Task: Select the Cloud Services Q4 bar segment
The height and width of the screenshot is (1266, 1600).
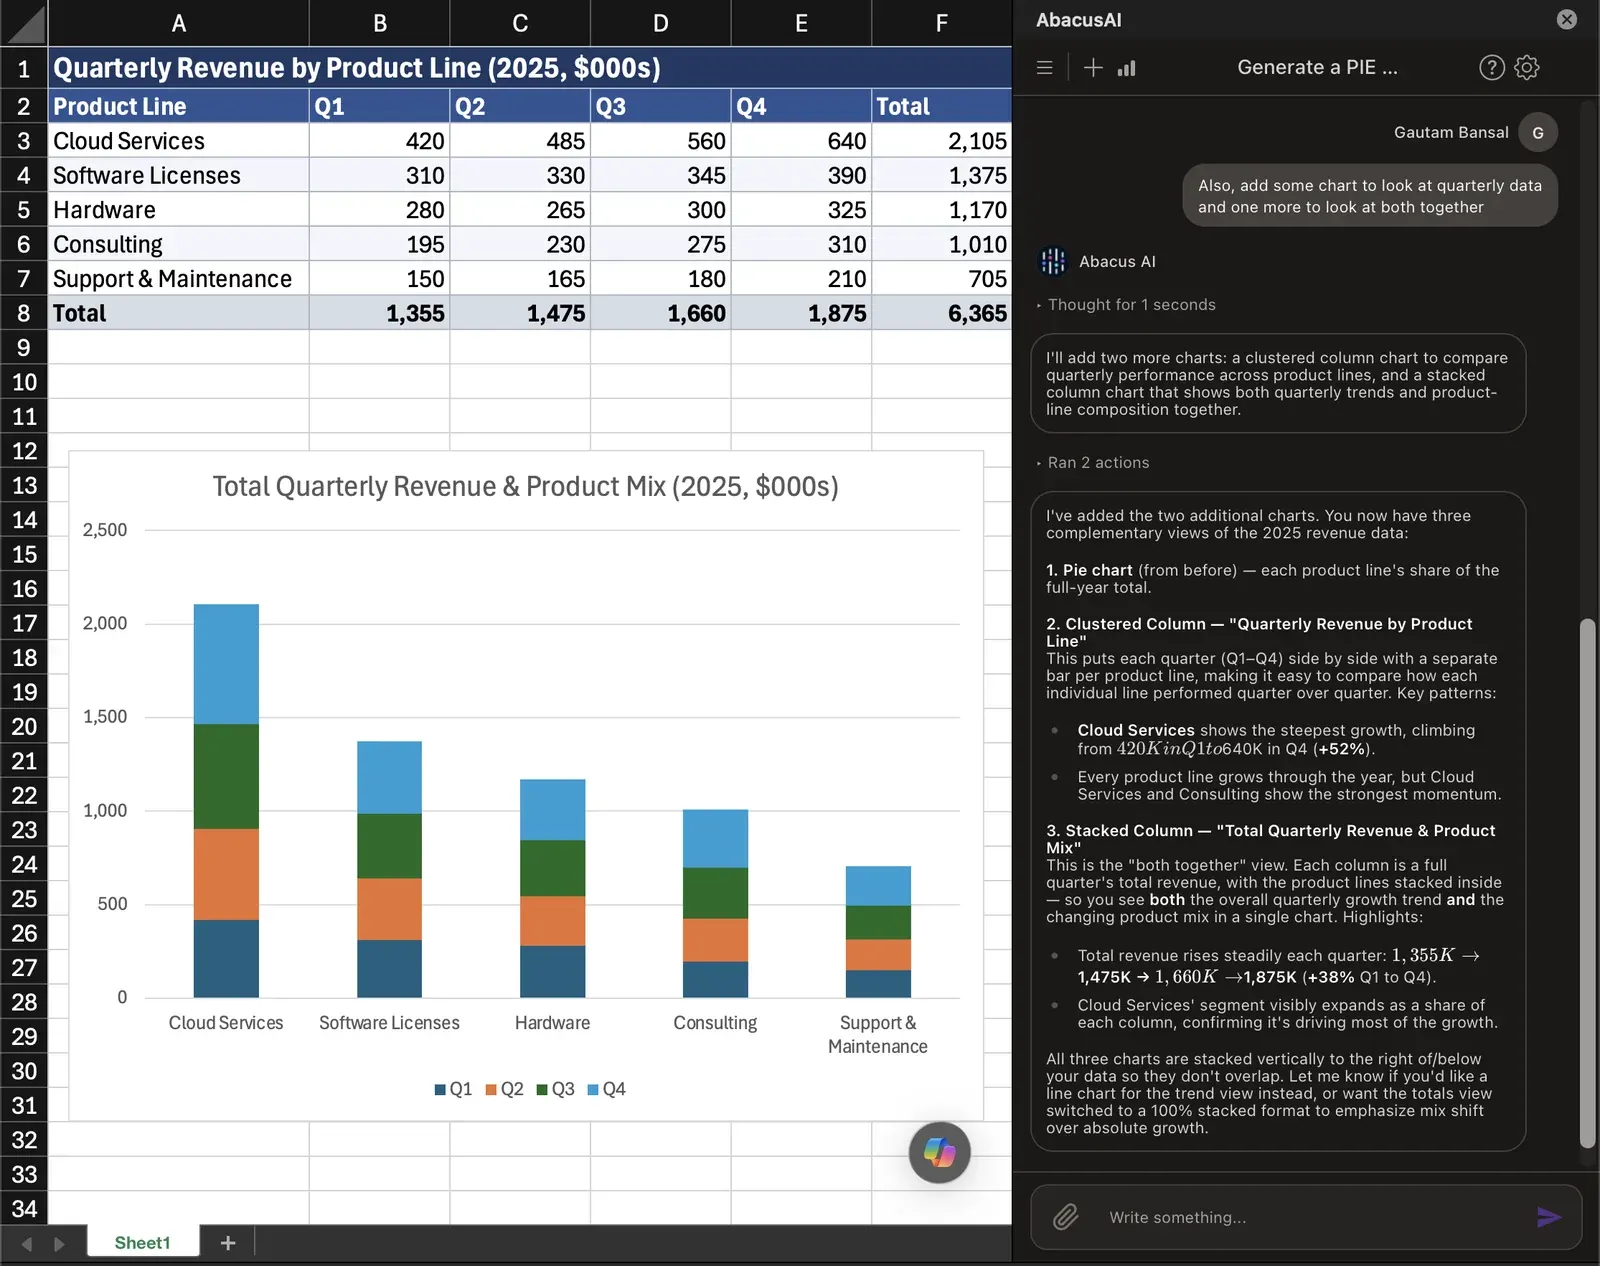Action: coord(226,664)
